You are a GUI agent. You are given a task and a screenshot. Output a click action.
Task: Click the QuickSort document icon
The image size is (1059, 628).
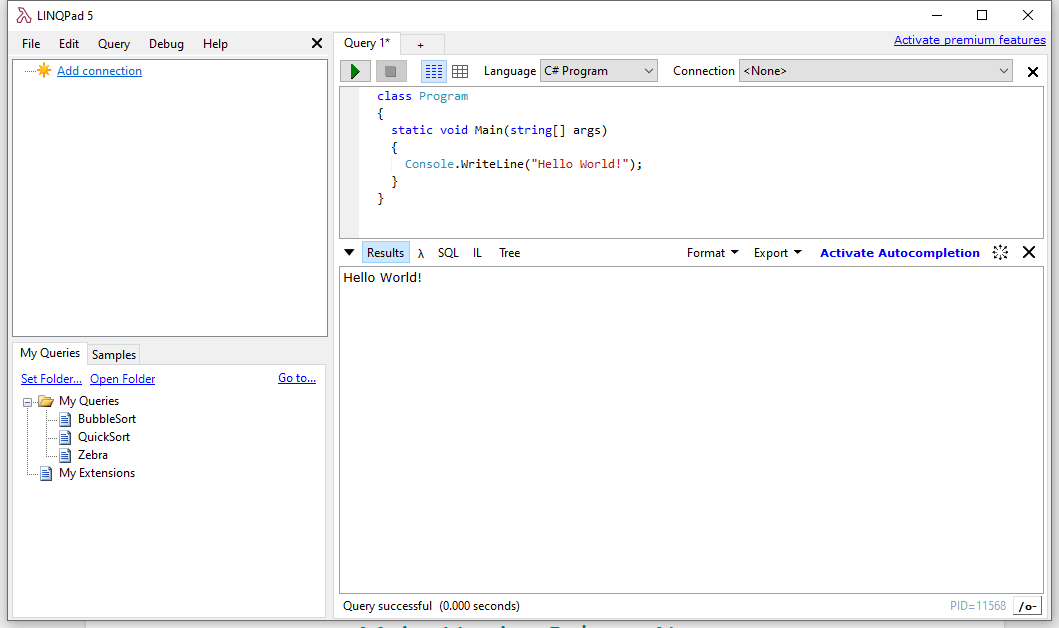tap(65, 438)
